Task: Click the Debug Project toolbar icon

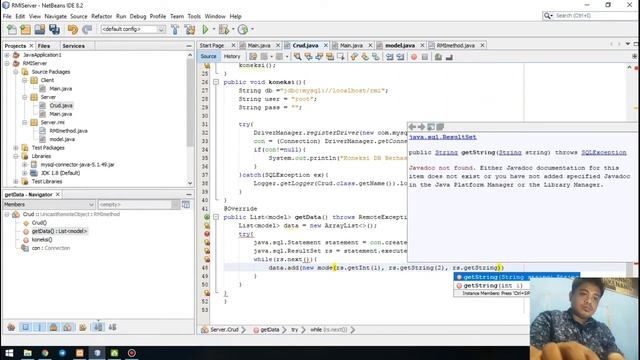Action: point(224,29)
